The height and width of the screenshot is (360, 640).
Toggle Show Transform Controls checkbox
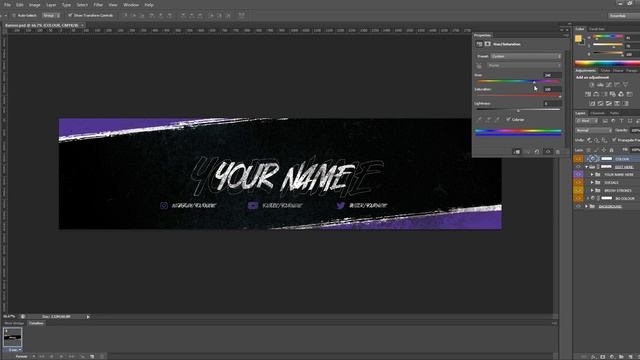(x=70, y=15)
